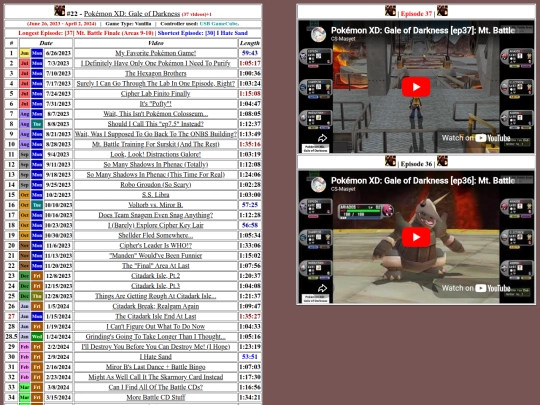This screenshot has height=405, width=540.
Task: Click the Wed badge in row 28.5
Action: pyautogui.click(x=37, y=336)
